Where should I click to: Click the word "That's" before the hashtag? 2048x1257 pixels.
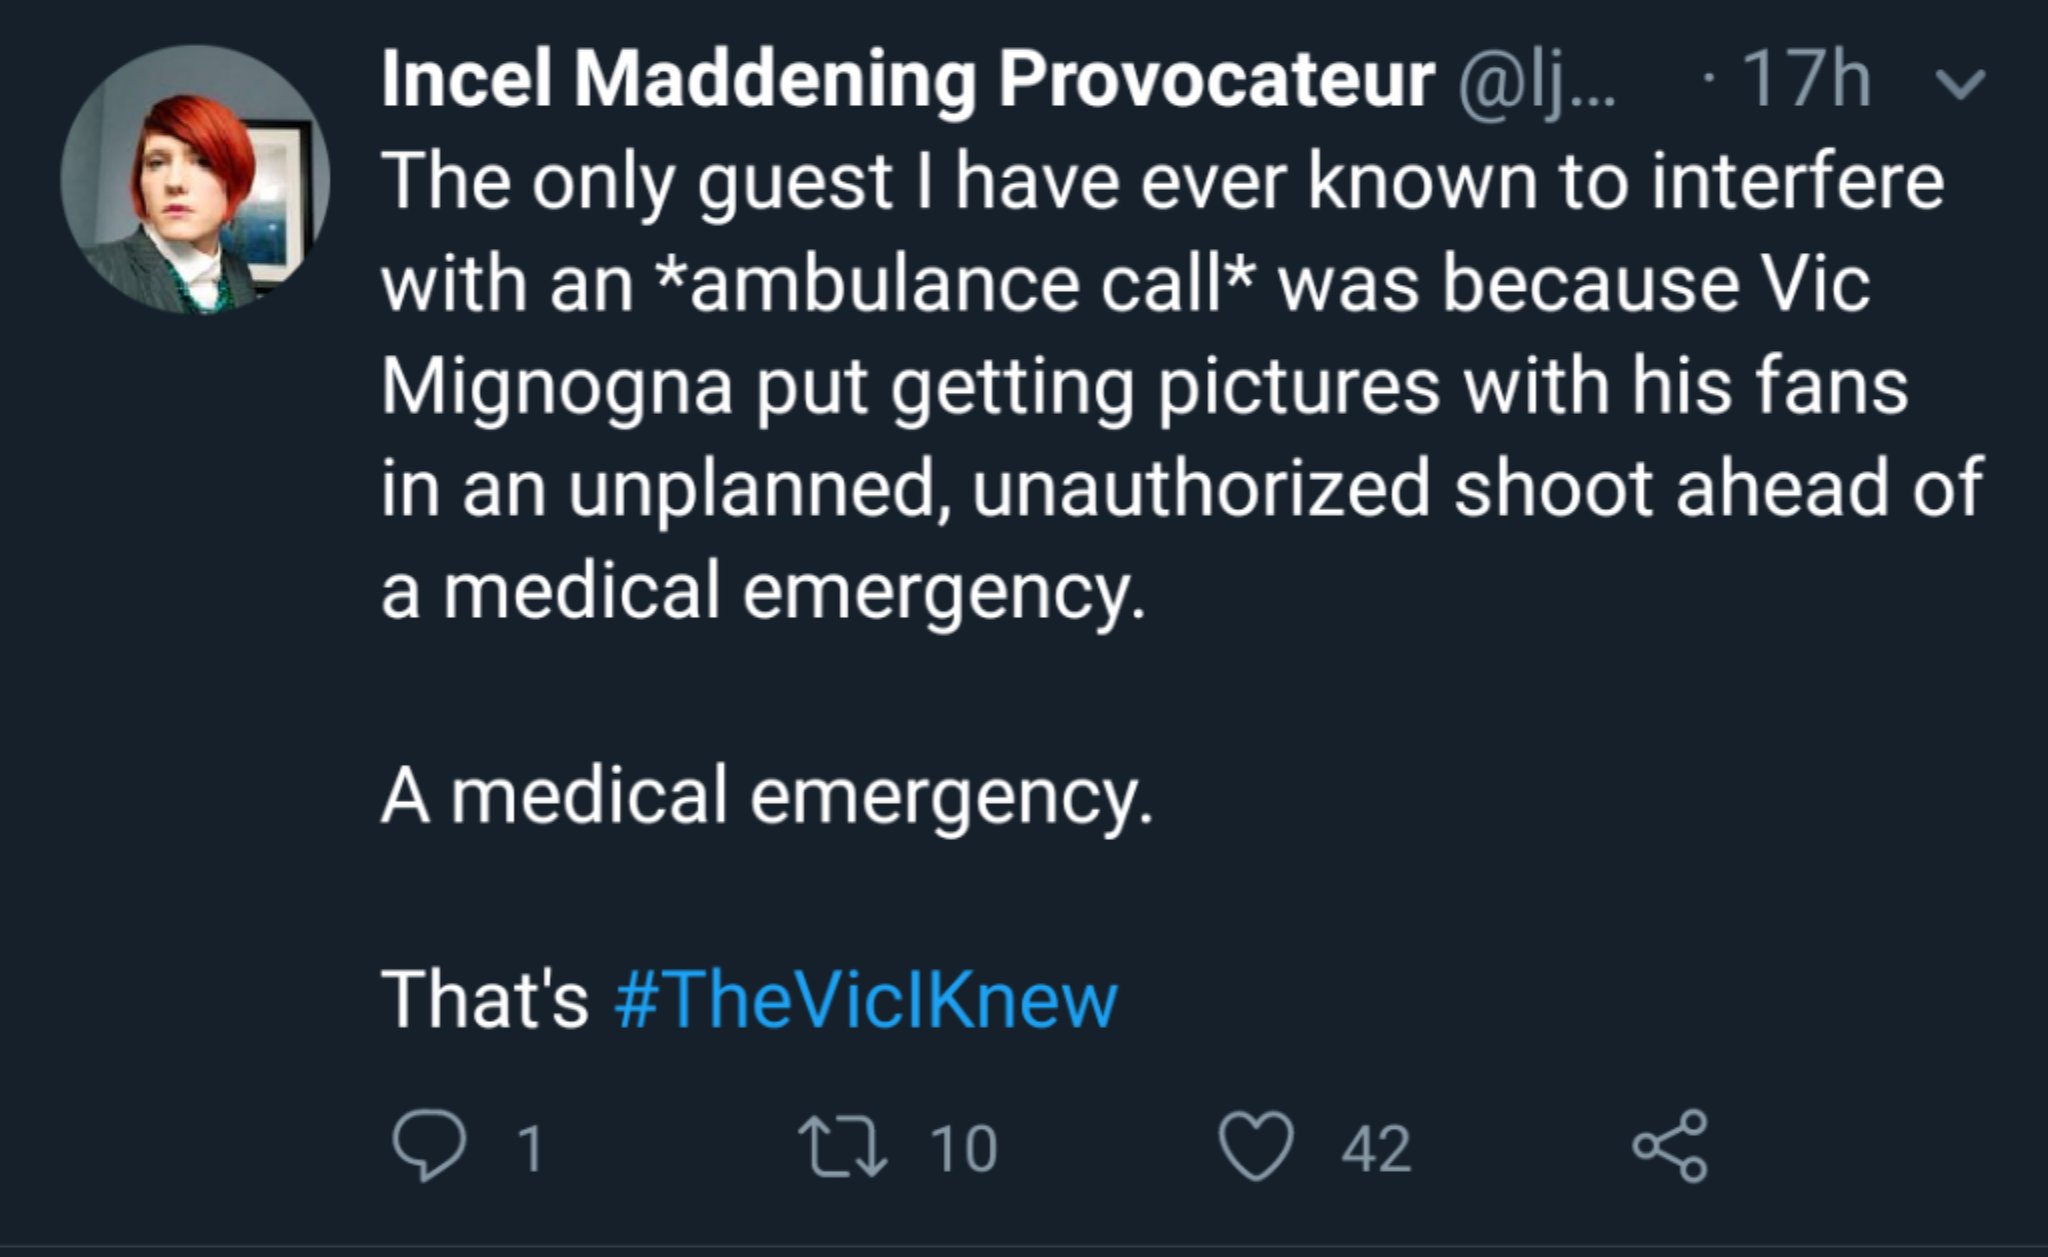click(485, 999)
